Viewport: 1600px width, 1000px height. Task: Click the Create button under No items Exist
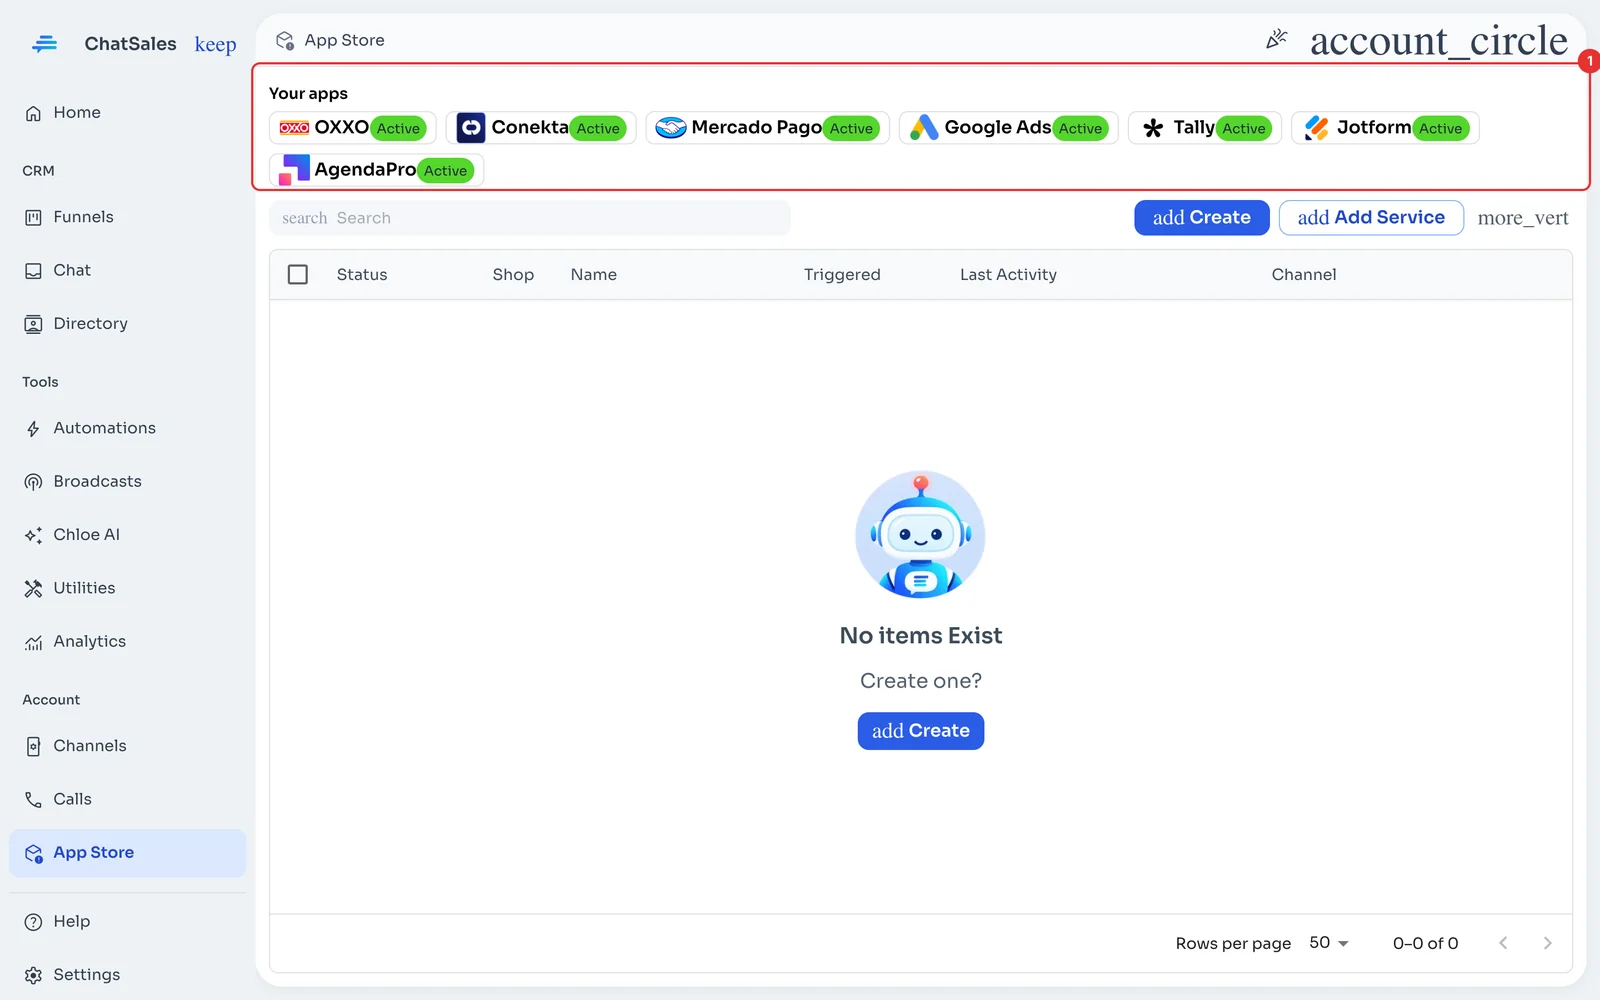(x=921, y=731)
